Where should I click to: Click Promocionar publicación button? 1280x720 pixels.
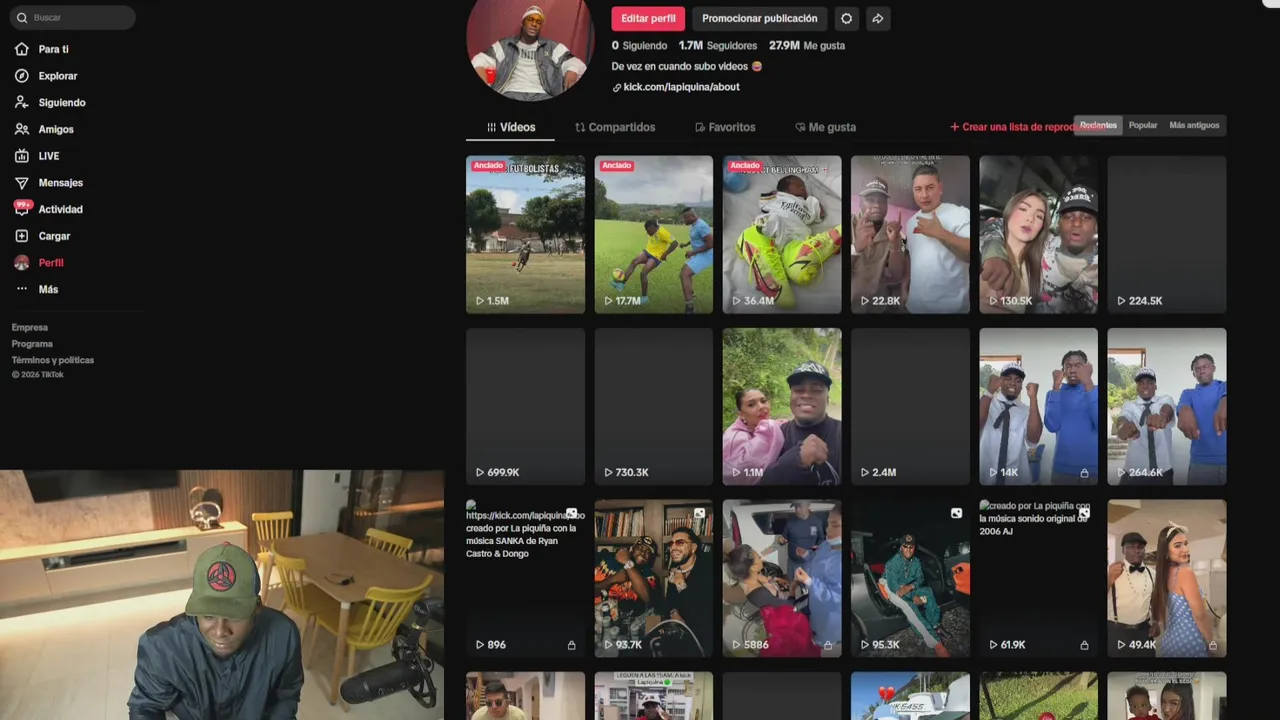coord(759,18)
